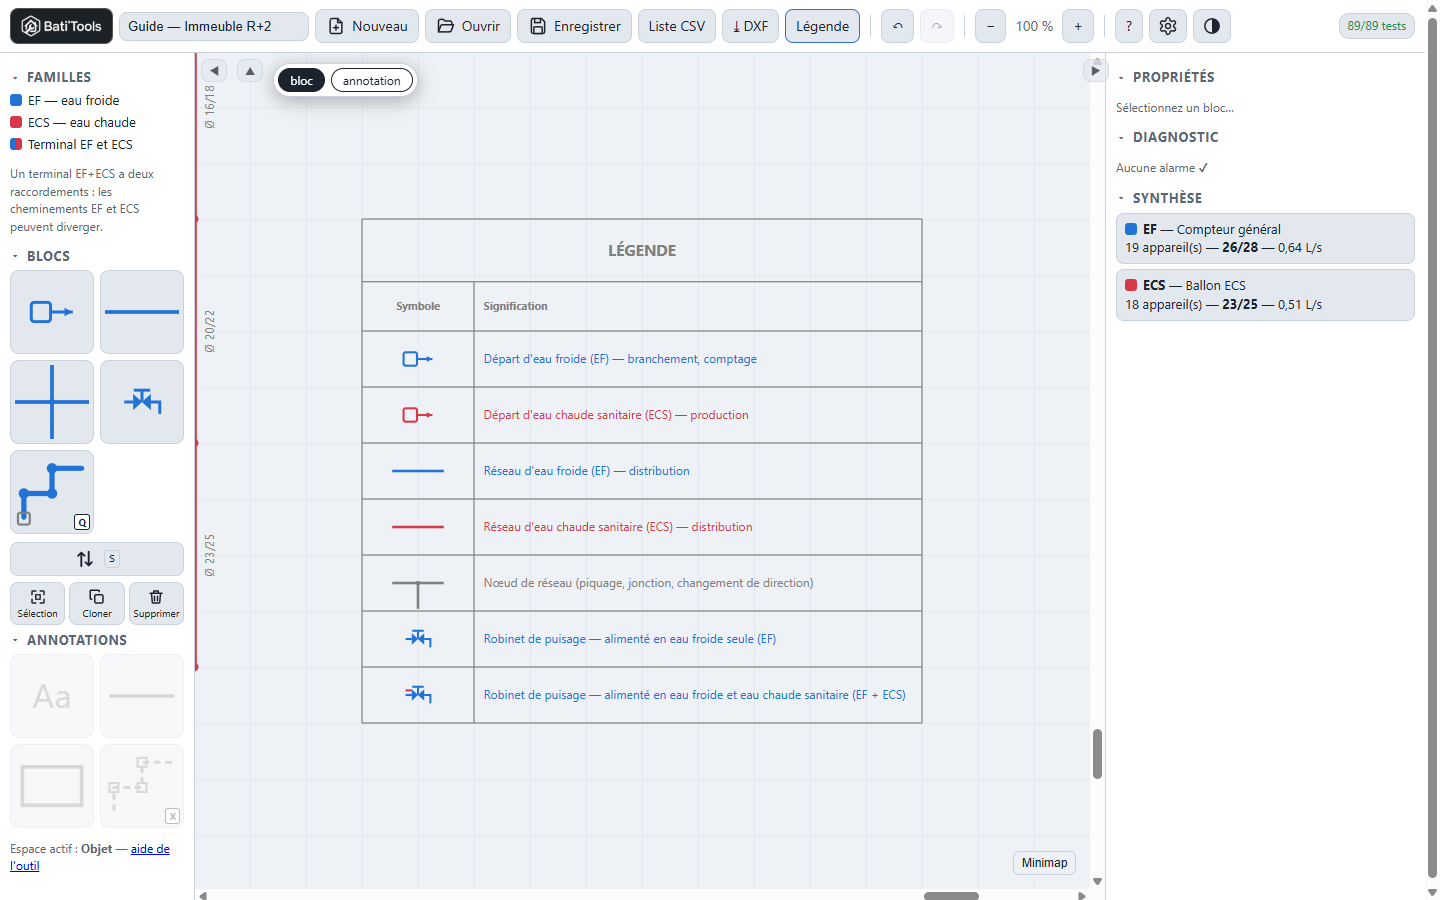
Task: Select the straight pipe segment block
Action: [x=142, y=312]
